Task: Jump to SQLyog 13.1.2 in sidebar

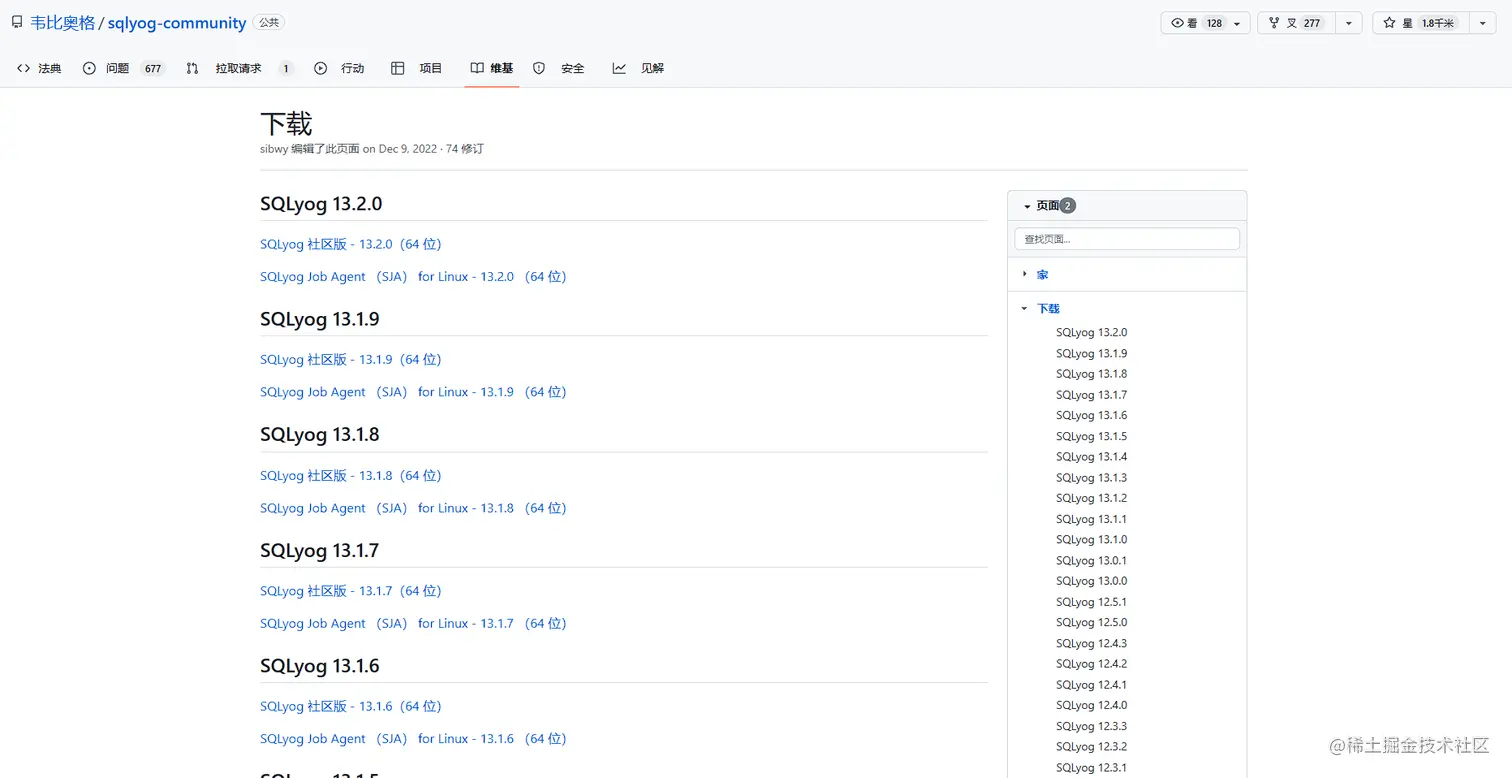Action: (1091, 498)
